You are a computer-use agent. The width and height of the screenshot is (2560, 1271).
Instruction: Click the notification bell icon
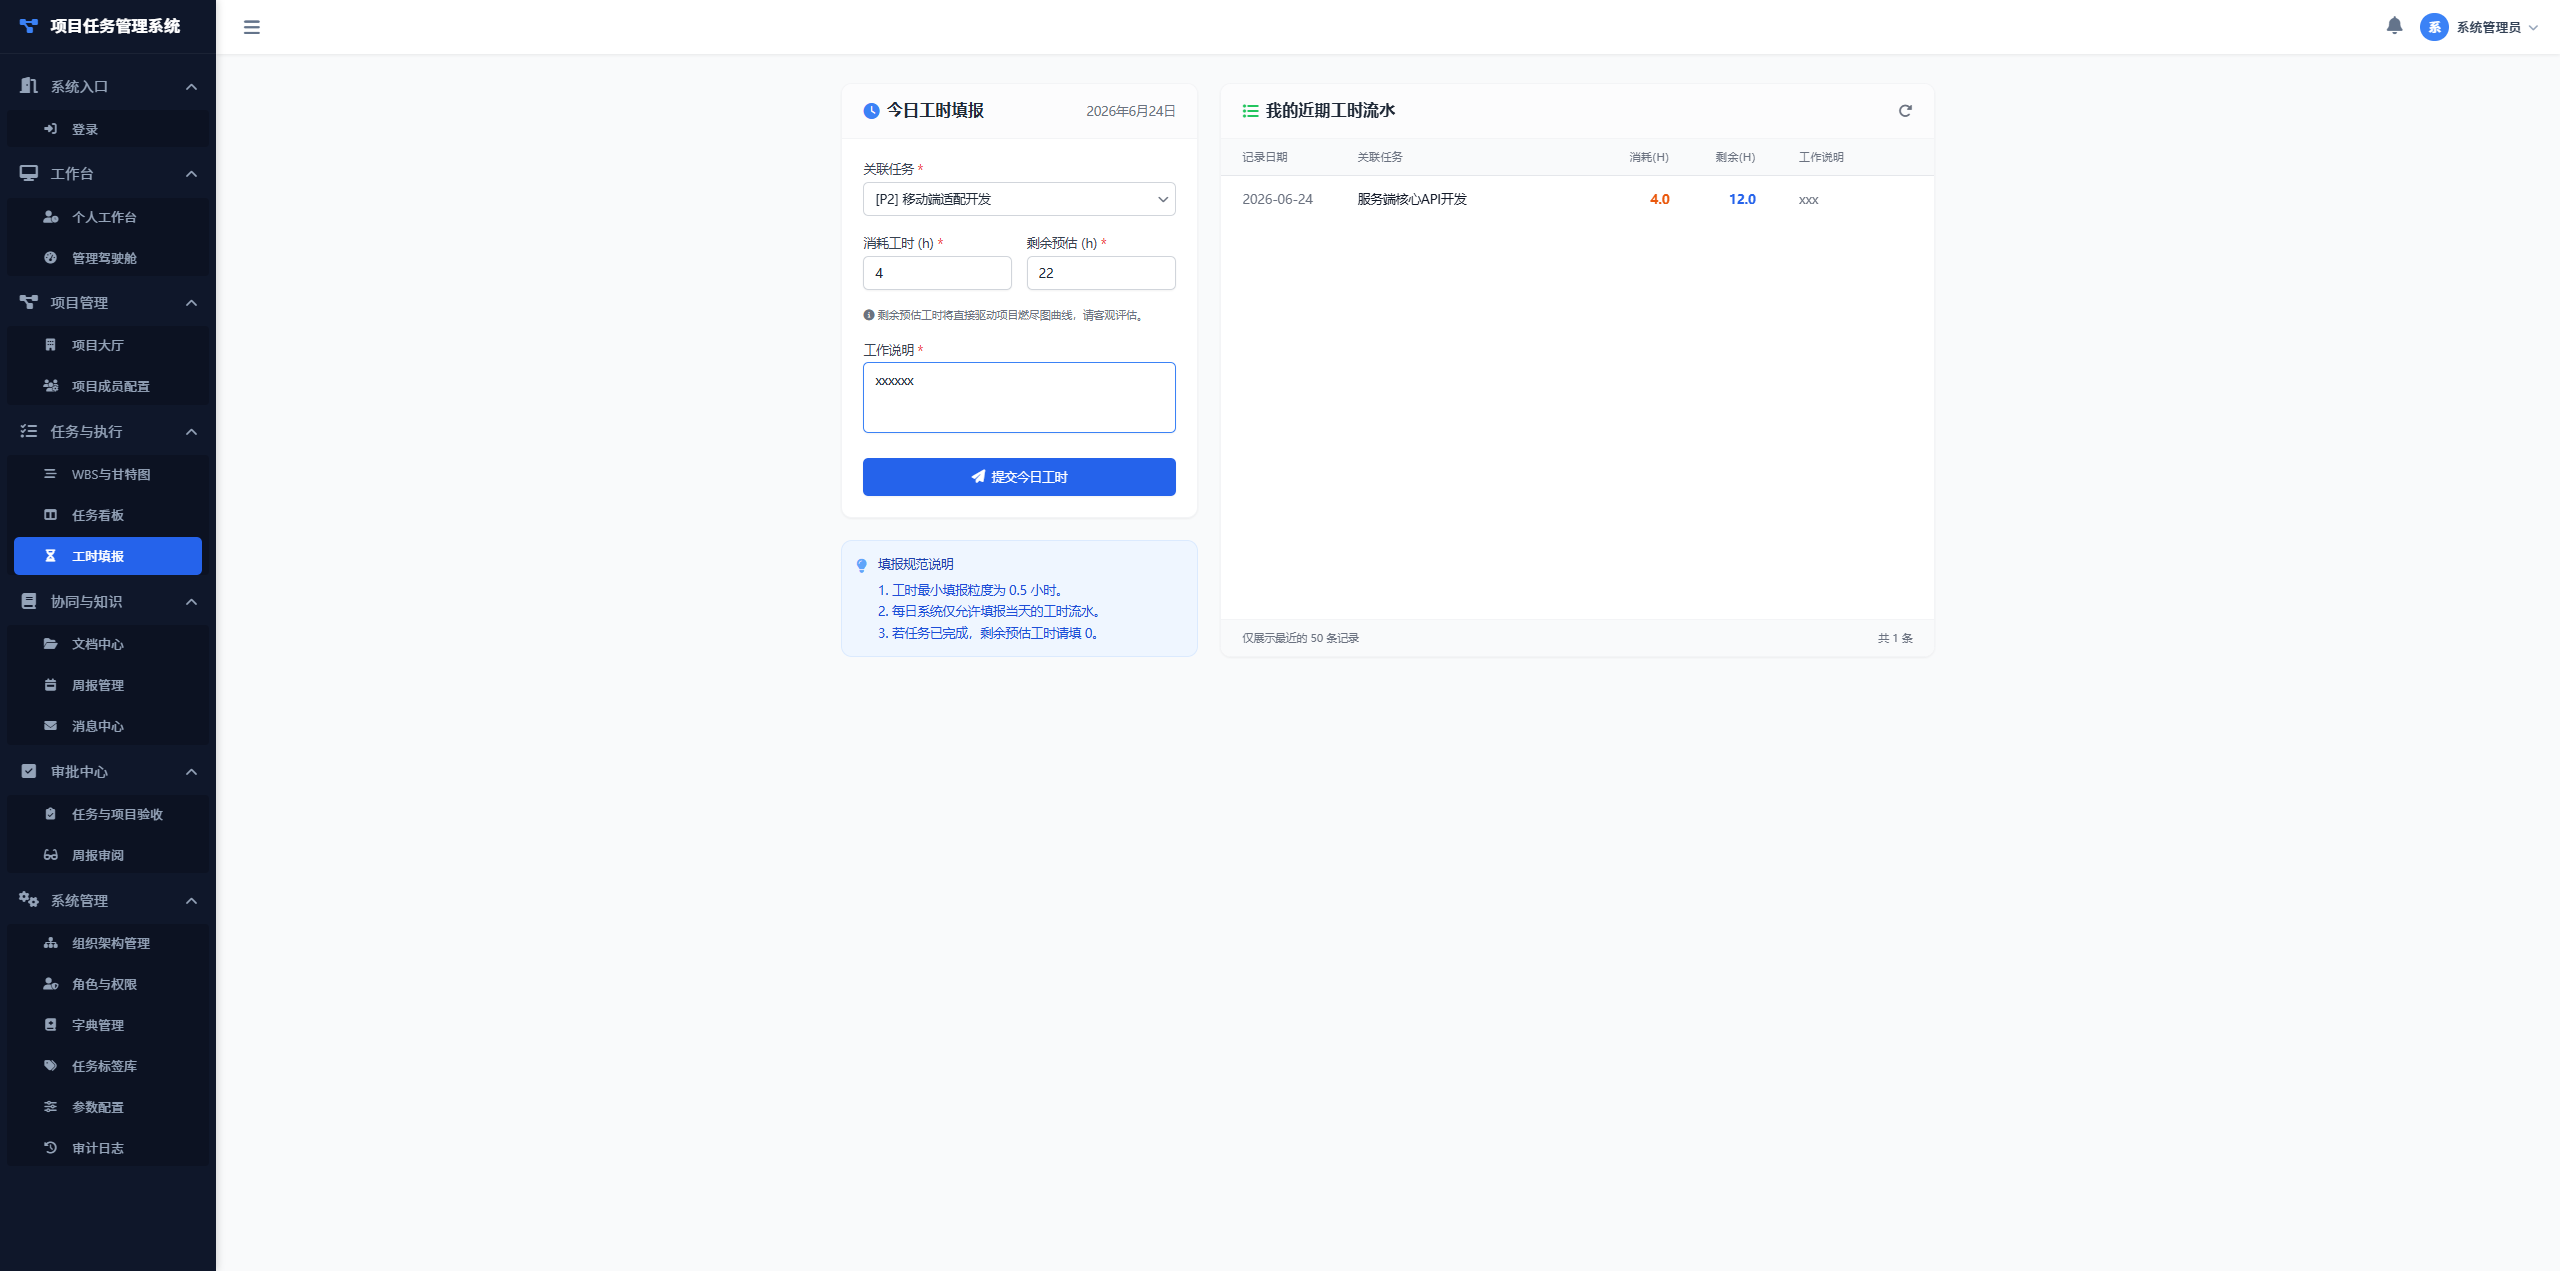tap(2394, 26)
